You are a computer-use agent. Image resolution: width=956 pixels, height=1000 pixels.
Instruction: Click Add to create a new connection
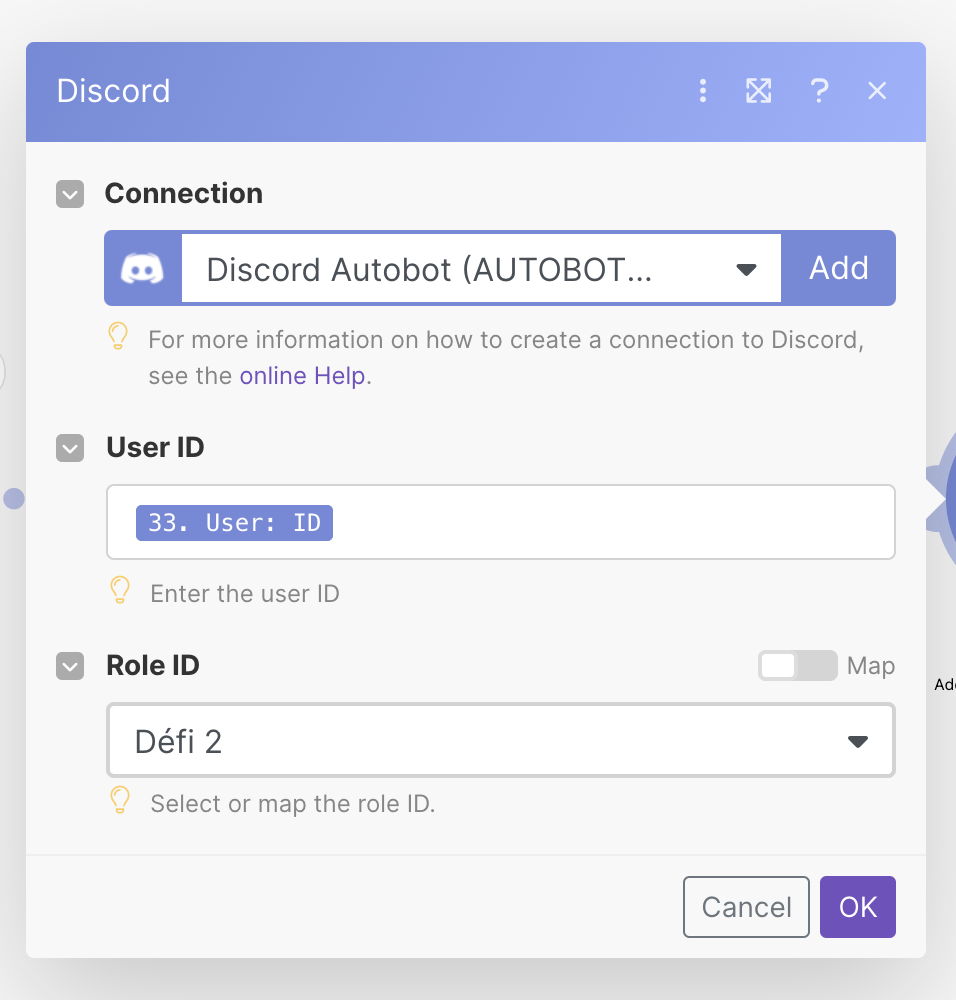pos(839,268)
